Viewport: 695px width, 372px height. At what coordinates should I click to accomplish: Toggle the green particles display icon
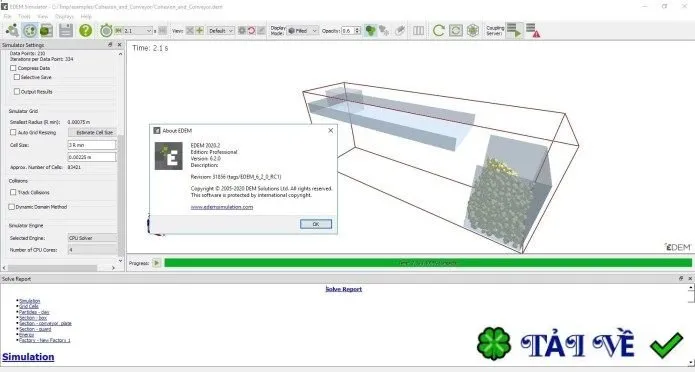click(x=370, y=30)
